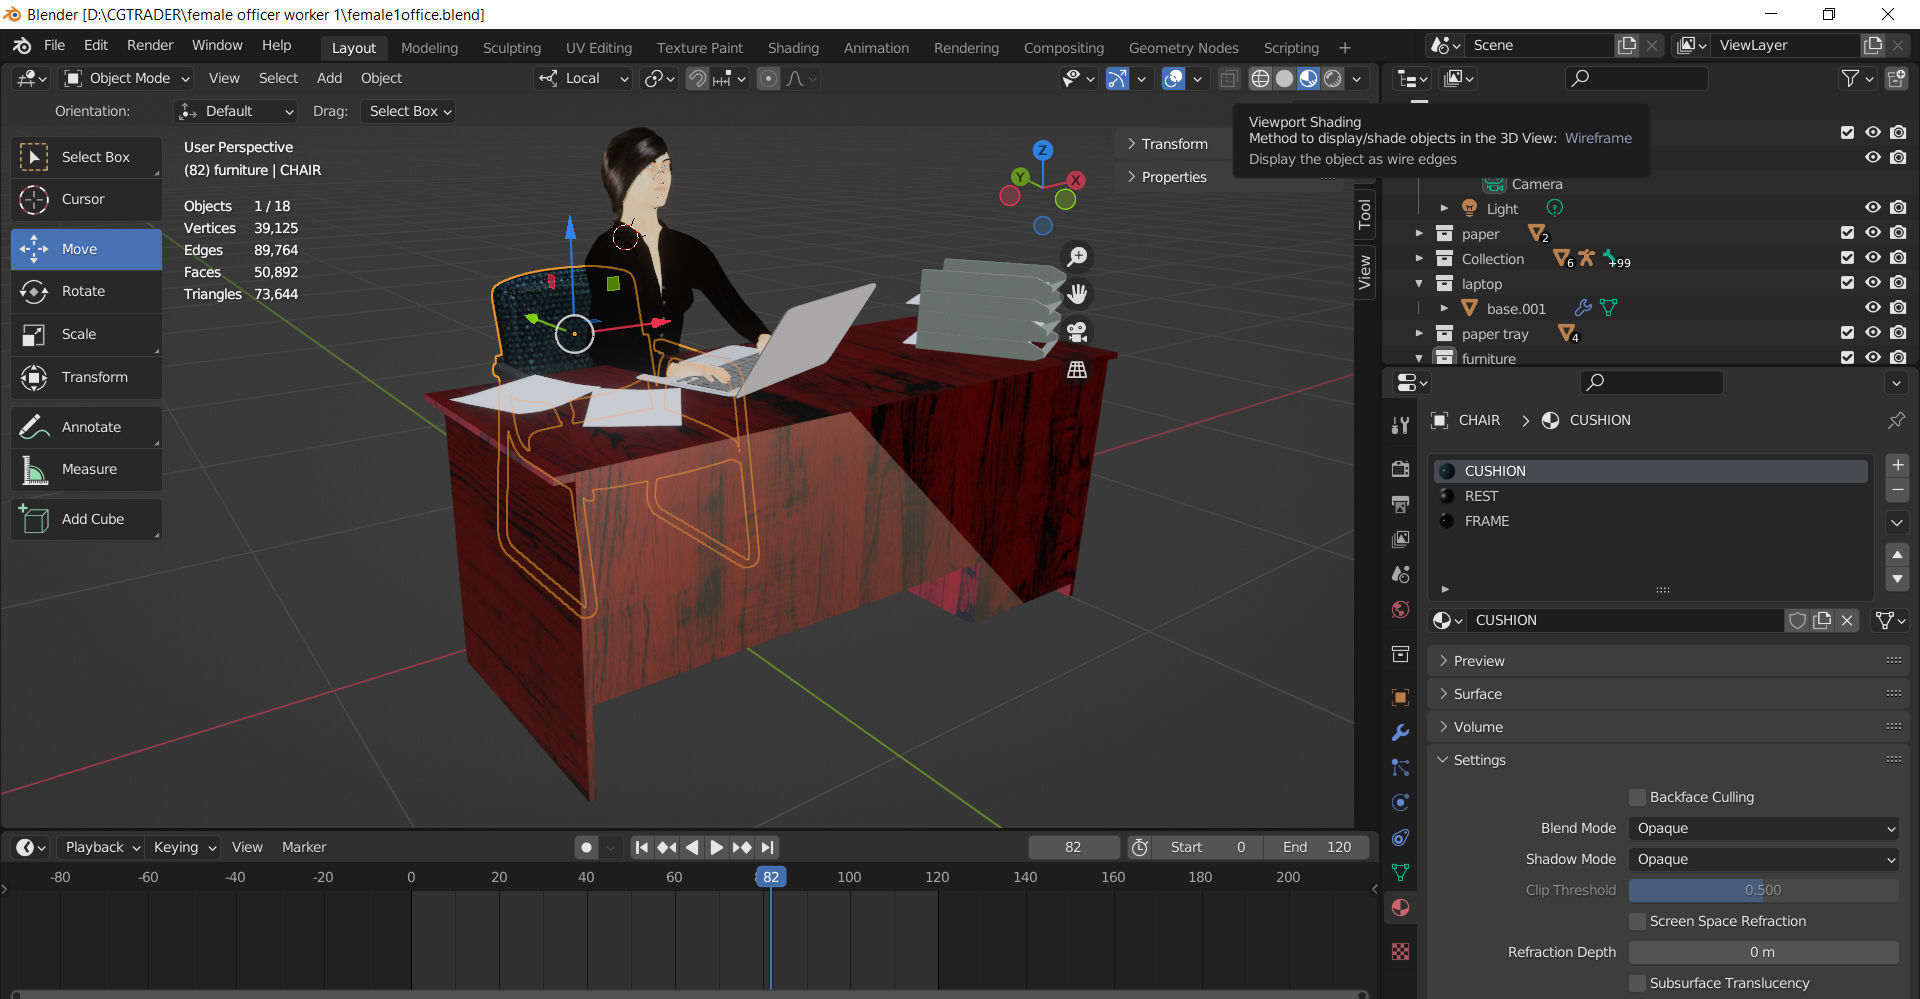
Task: Switch to the Modeling workspace tab
Action: [x=429, y=48]
